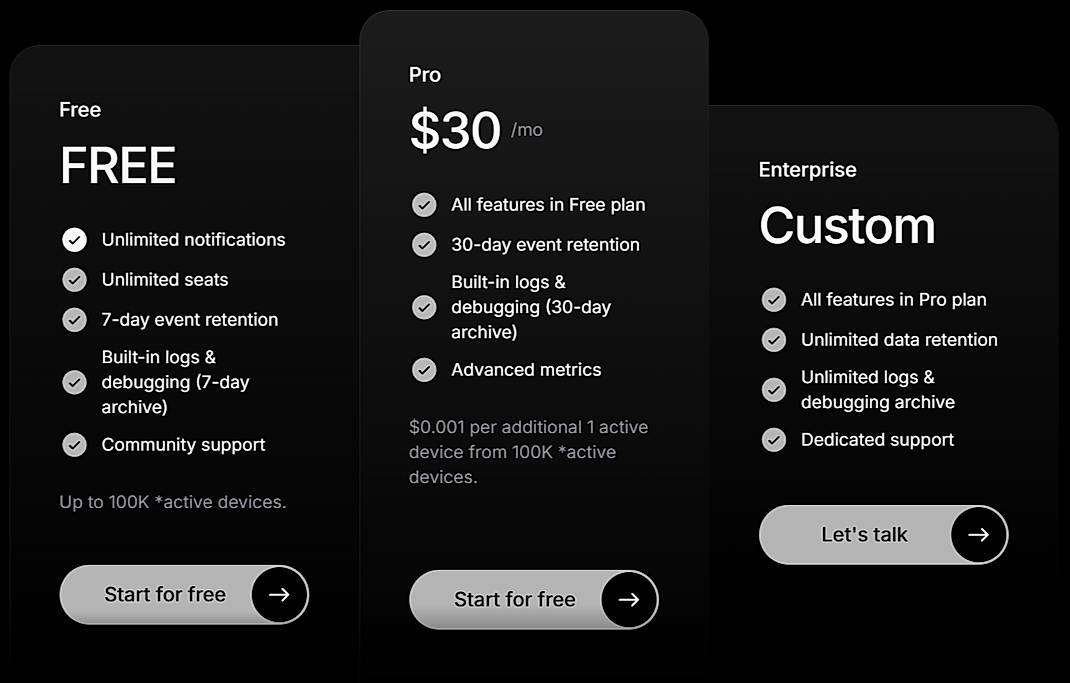Select the Enterprise plan heading

807,170
